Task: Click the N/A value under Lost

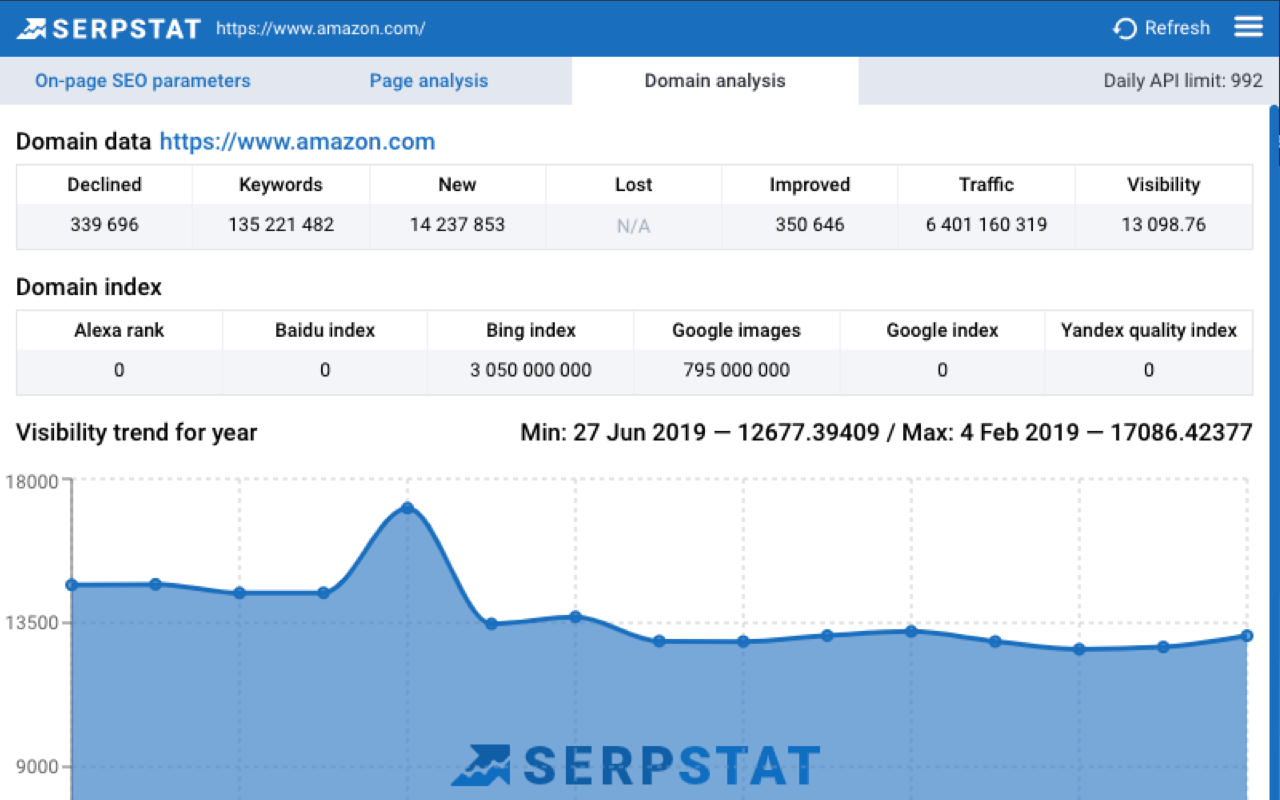Action: tap(633, 225)
